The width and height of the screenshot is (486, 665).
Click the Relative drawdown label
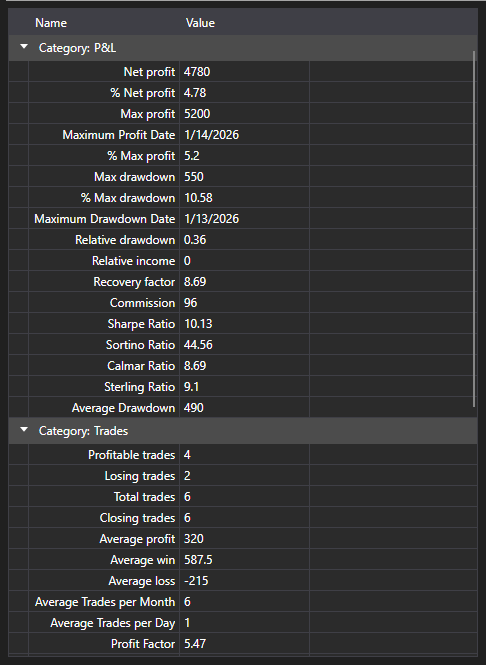125,240
